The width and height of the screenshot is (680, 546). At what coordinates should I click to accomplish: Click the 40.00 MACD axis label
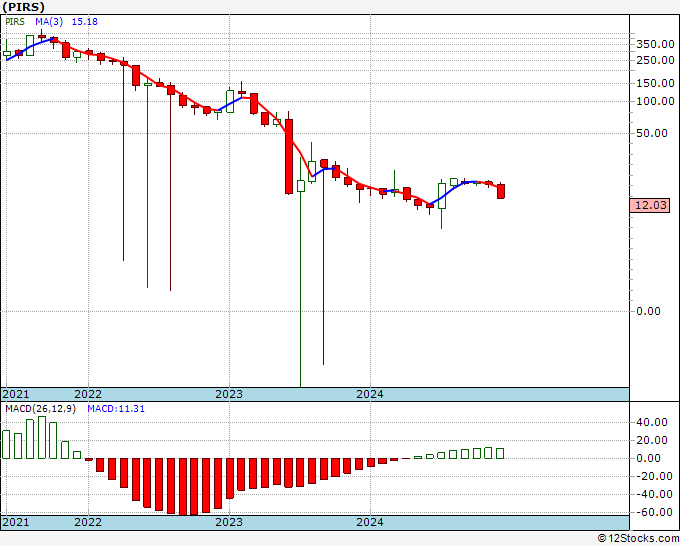click(x=652, y=422)
